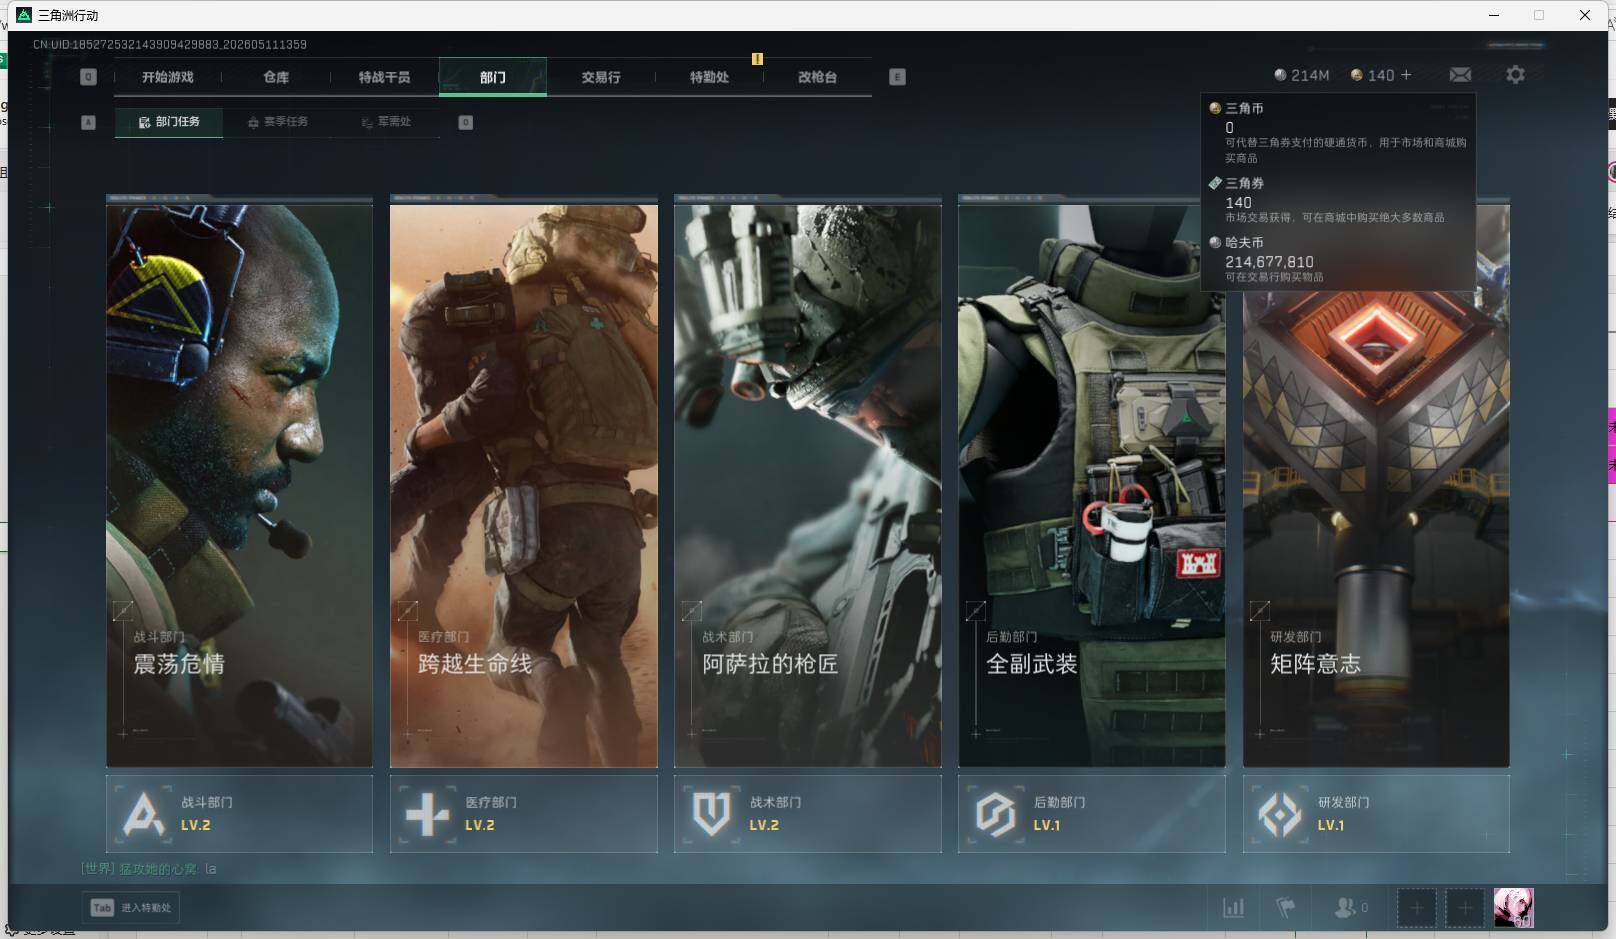The width and height of the screenshot is (1616, 939).
Task: Click the 后勤部门 LV.1 level label
Action: click(x=1047, y=826)
